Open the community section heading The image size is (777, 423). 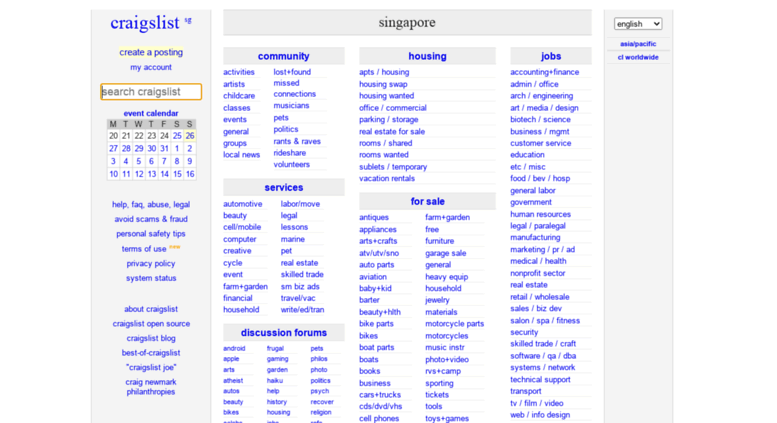(x=283, y=56)
